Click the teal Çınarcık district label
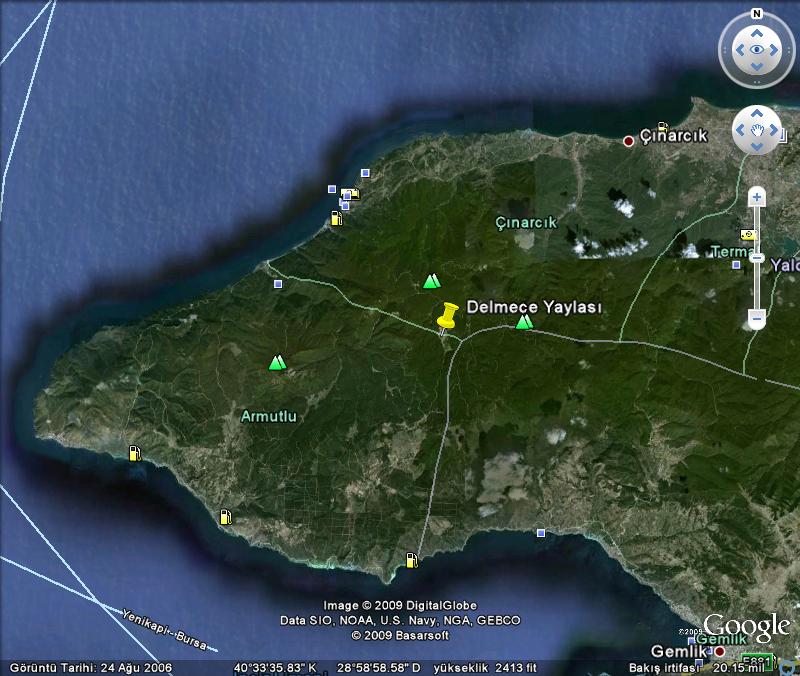This screenshot has height=676, width=800. pyautogui.click(x=526, y=223)
